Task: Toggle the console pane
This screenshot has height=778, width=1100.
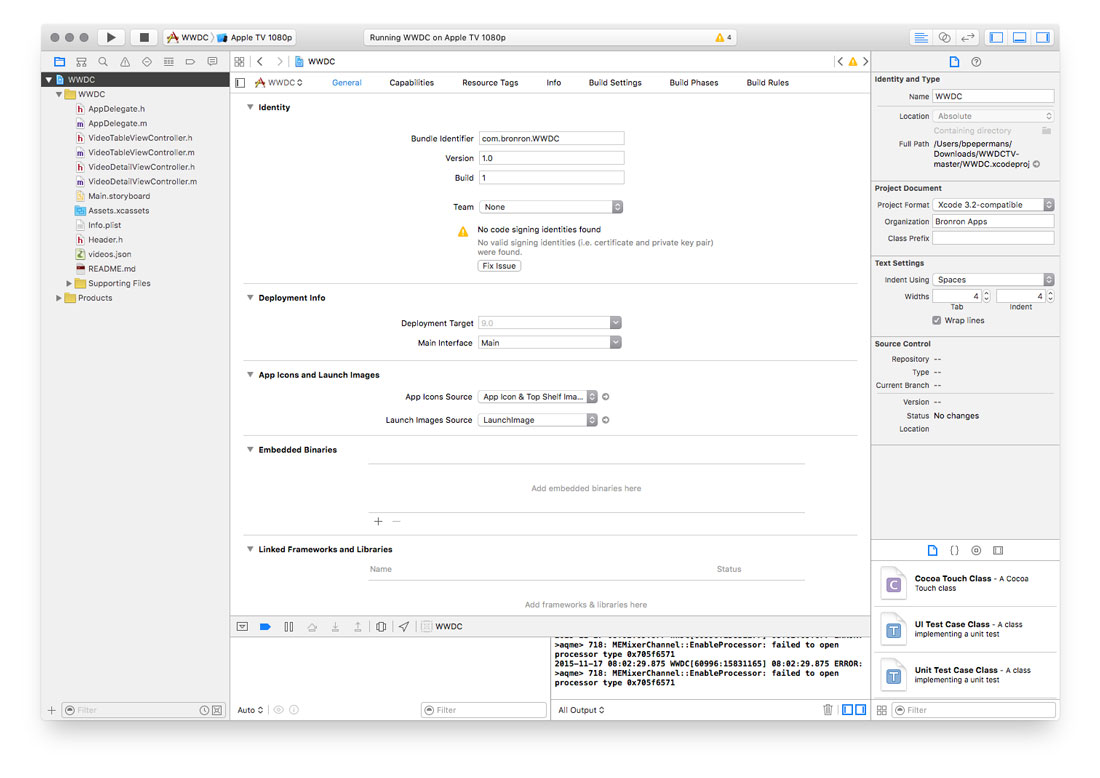Action: 860,710
